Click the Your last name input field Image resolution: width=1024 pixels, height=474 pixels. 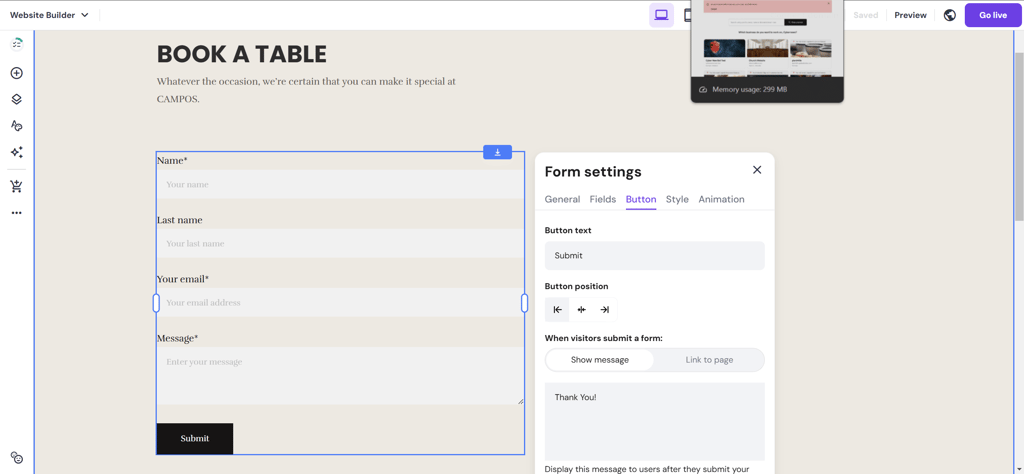340,244
